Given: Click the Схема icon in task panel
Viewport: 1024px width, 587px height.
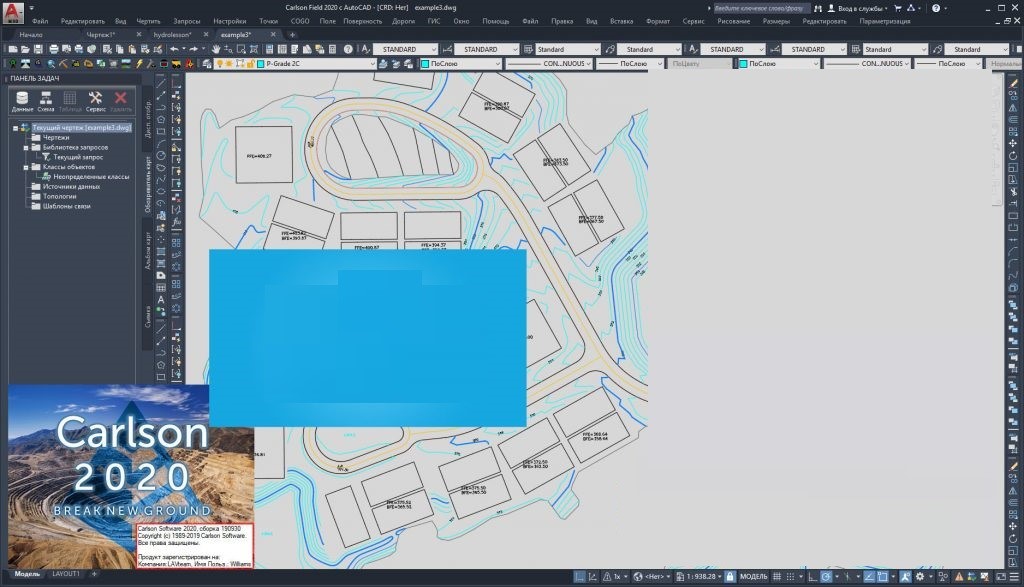Looking at the screenshot, I should click(46, 101).
